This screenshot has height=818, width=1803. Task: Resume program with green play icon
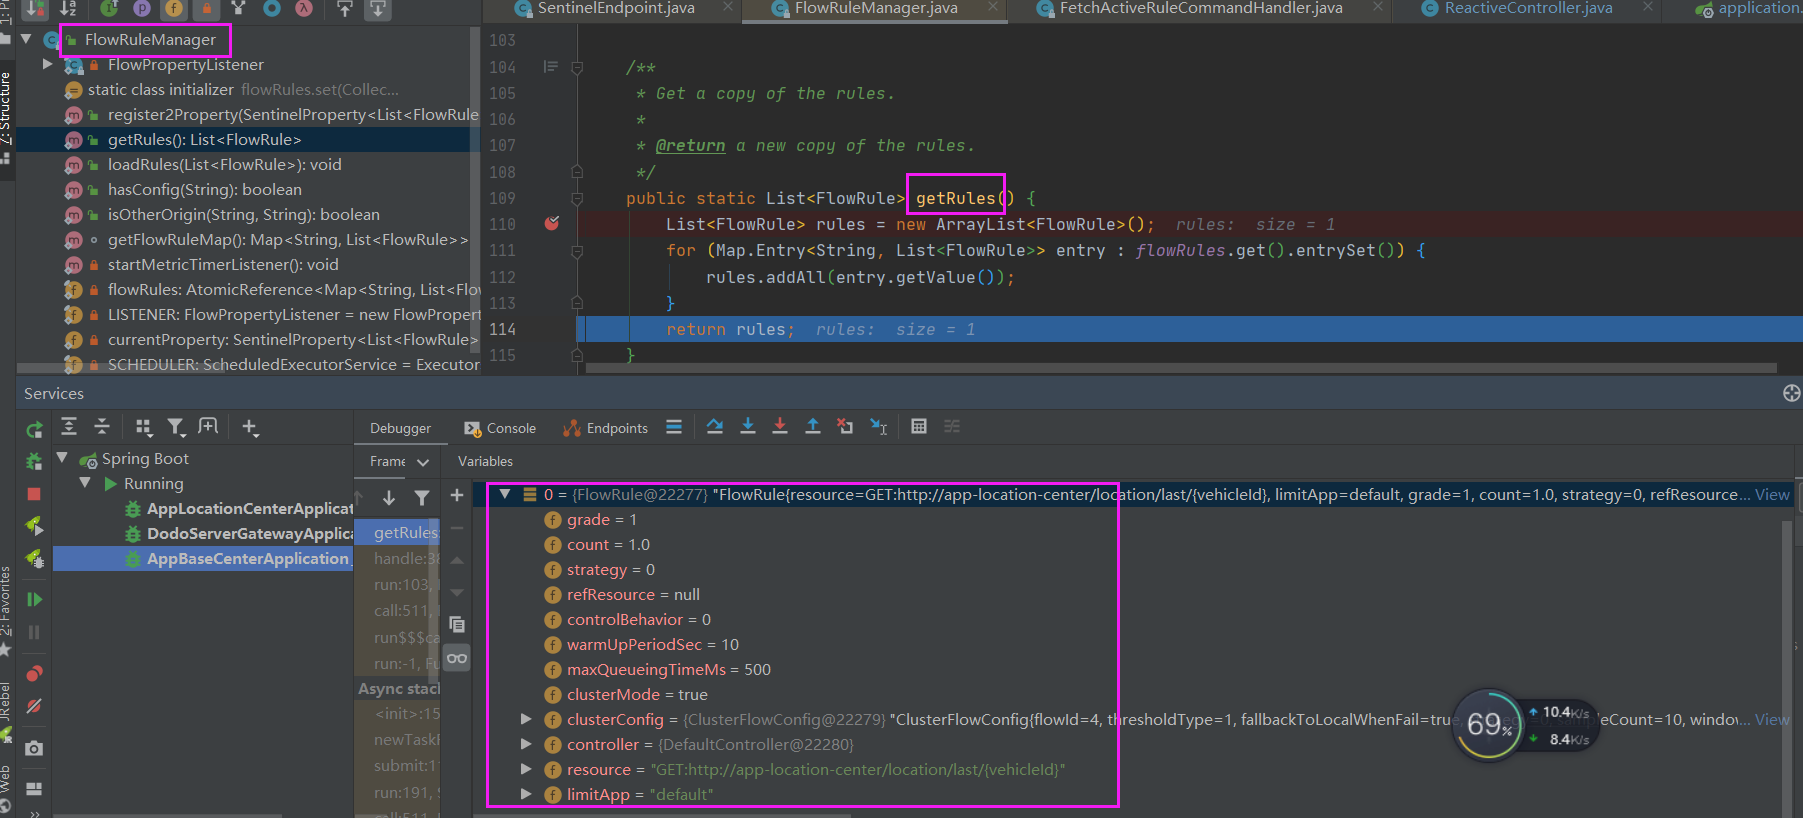[34, 599]
